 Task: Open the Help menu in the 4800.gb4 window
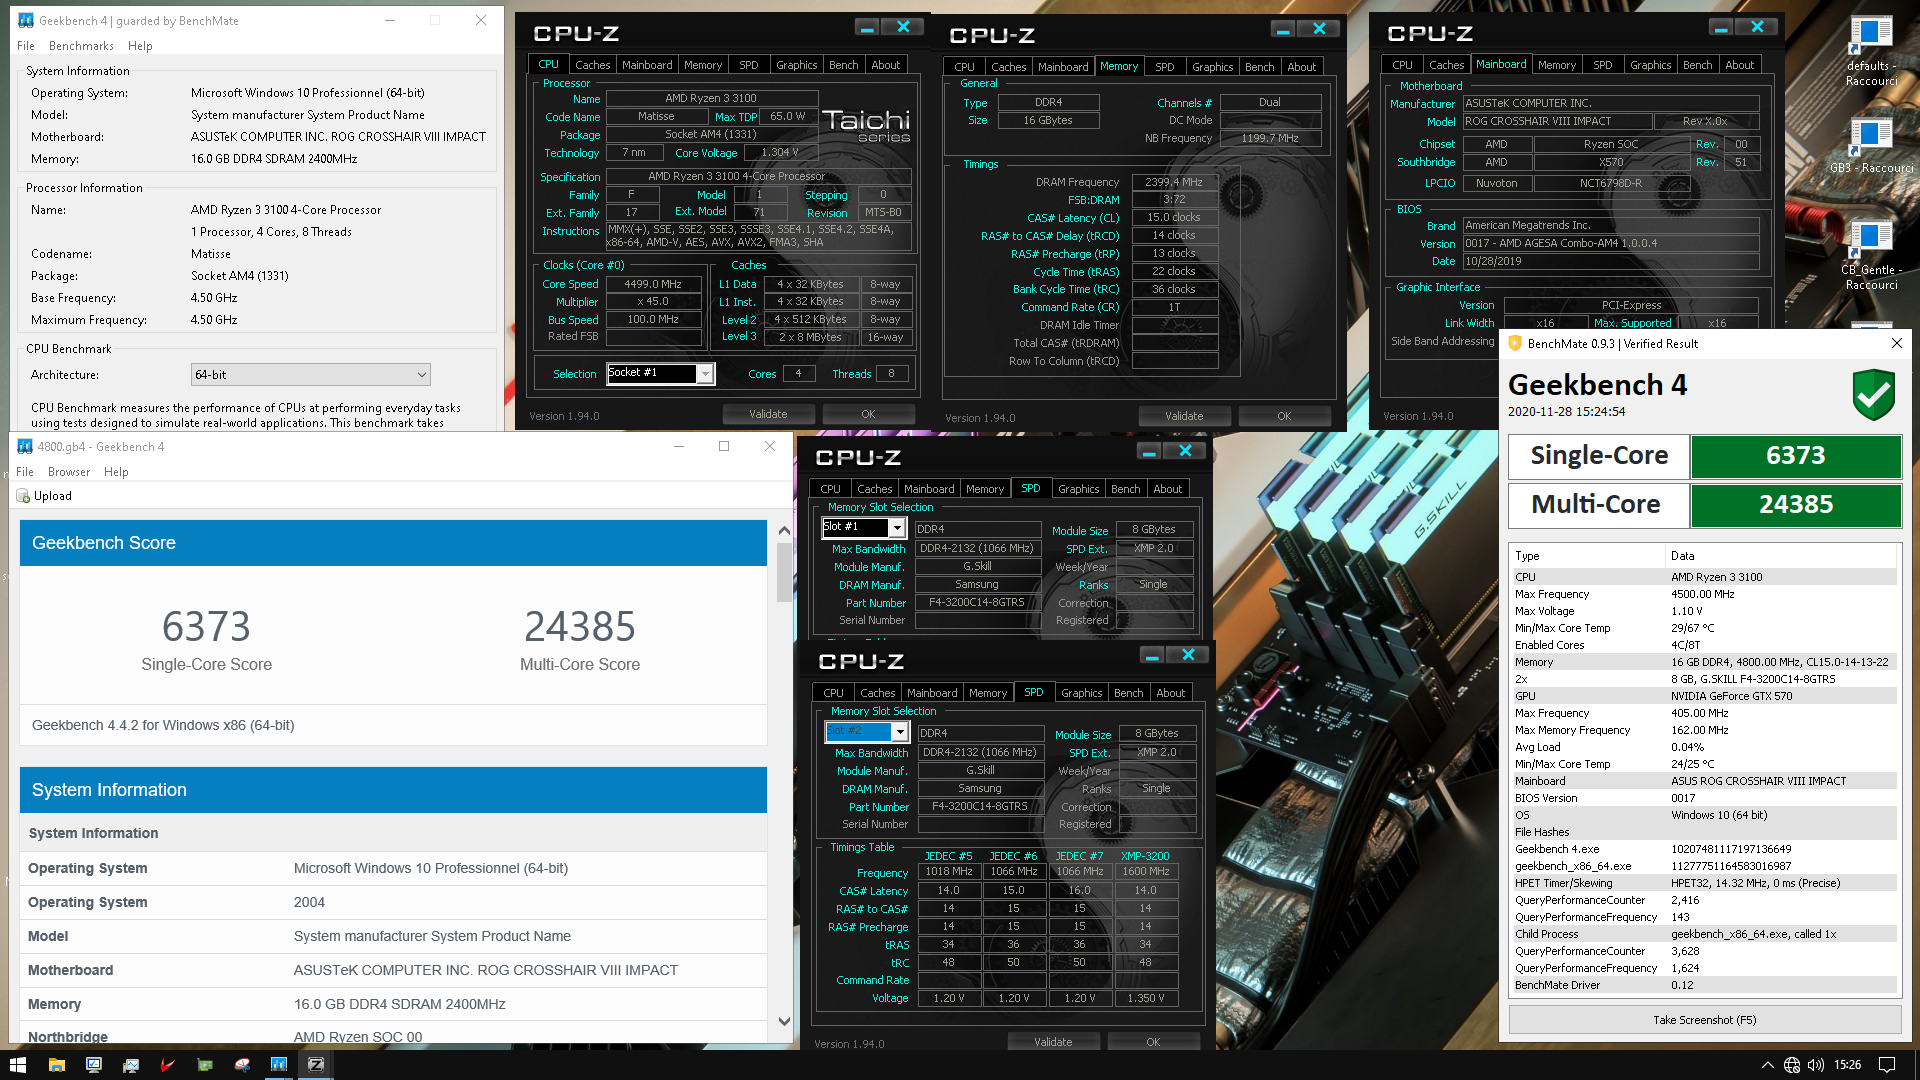click(116, 472)
